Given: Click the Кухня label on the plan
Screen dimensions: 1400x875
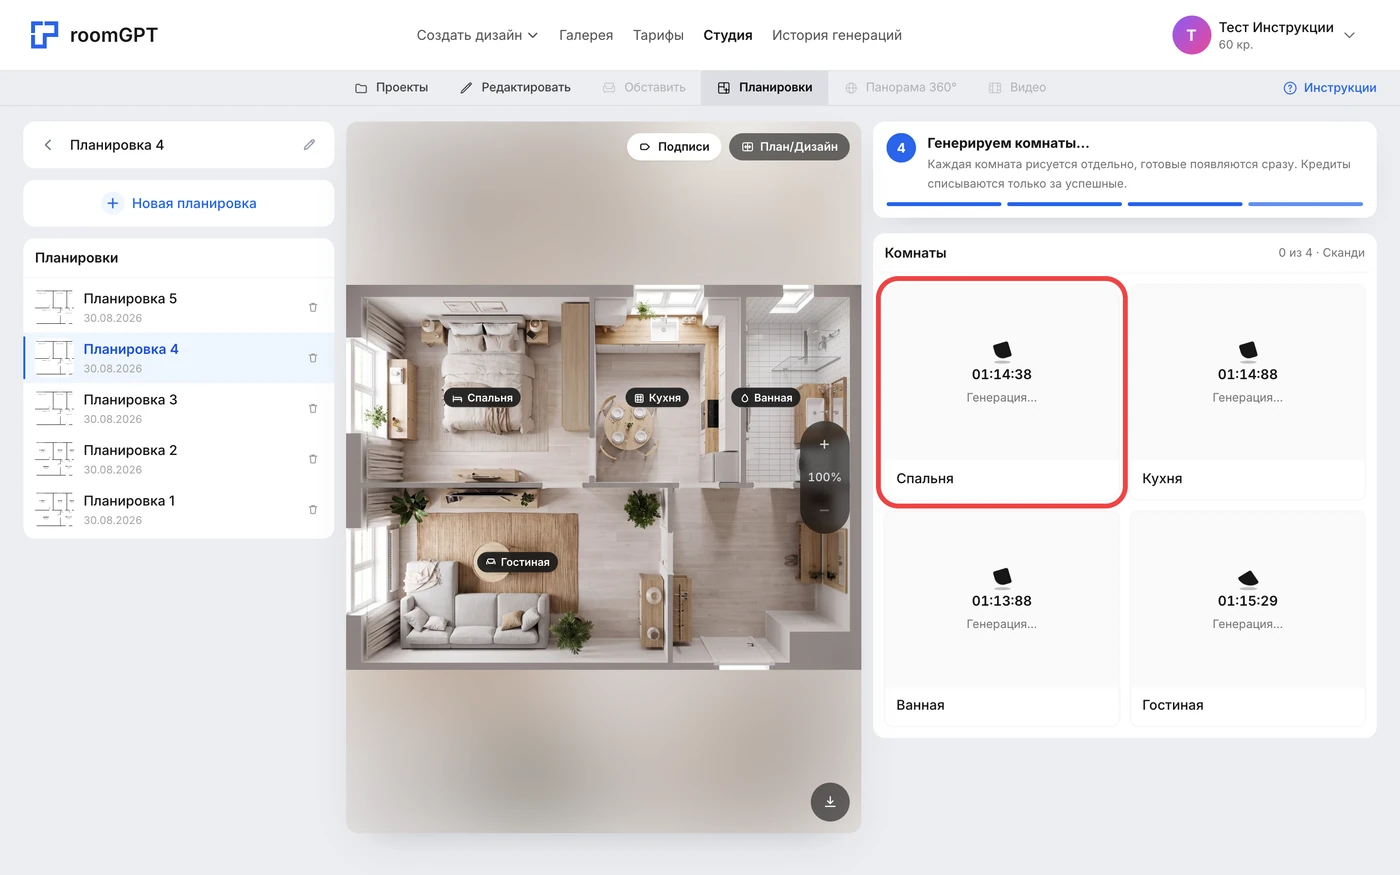Looking at the screenshot, I should (x=658, y=397).
